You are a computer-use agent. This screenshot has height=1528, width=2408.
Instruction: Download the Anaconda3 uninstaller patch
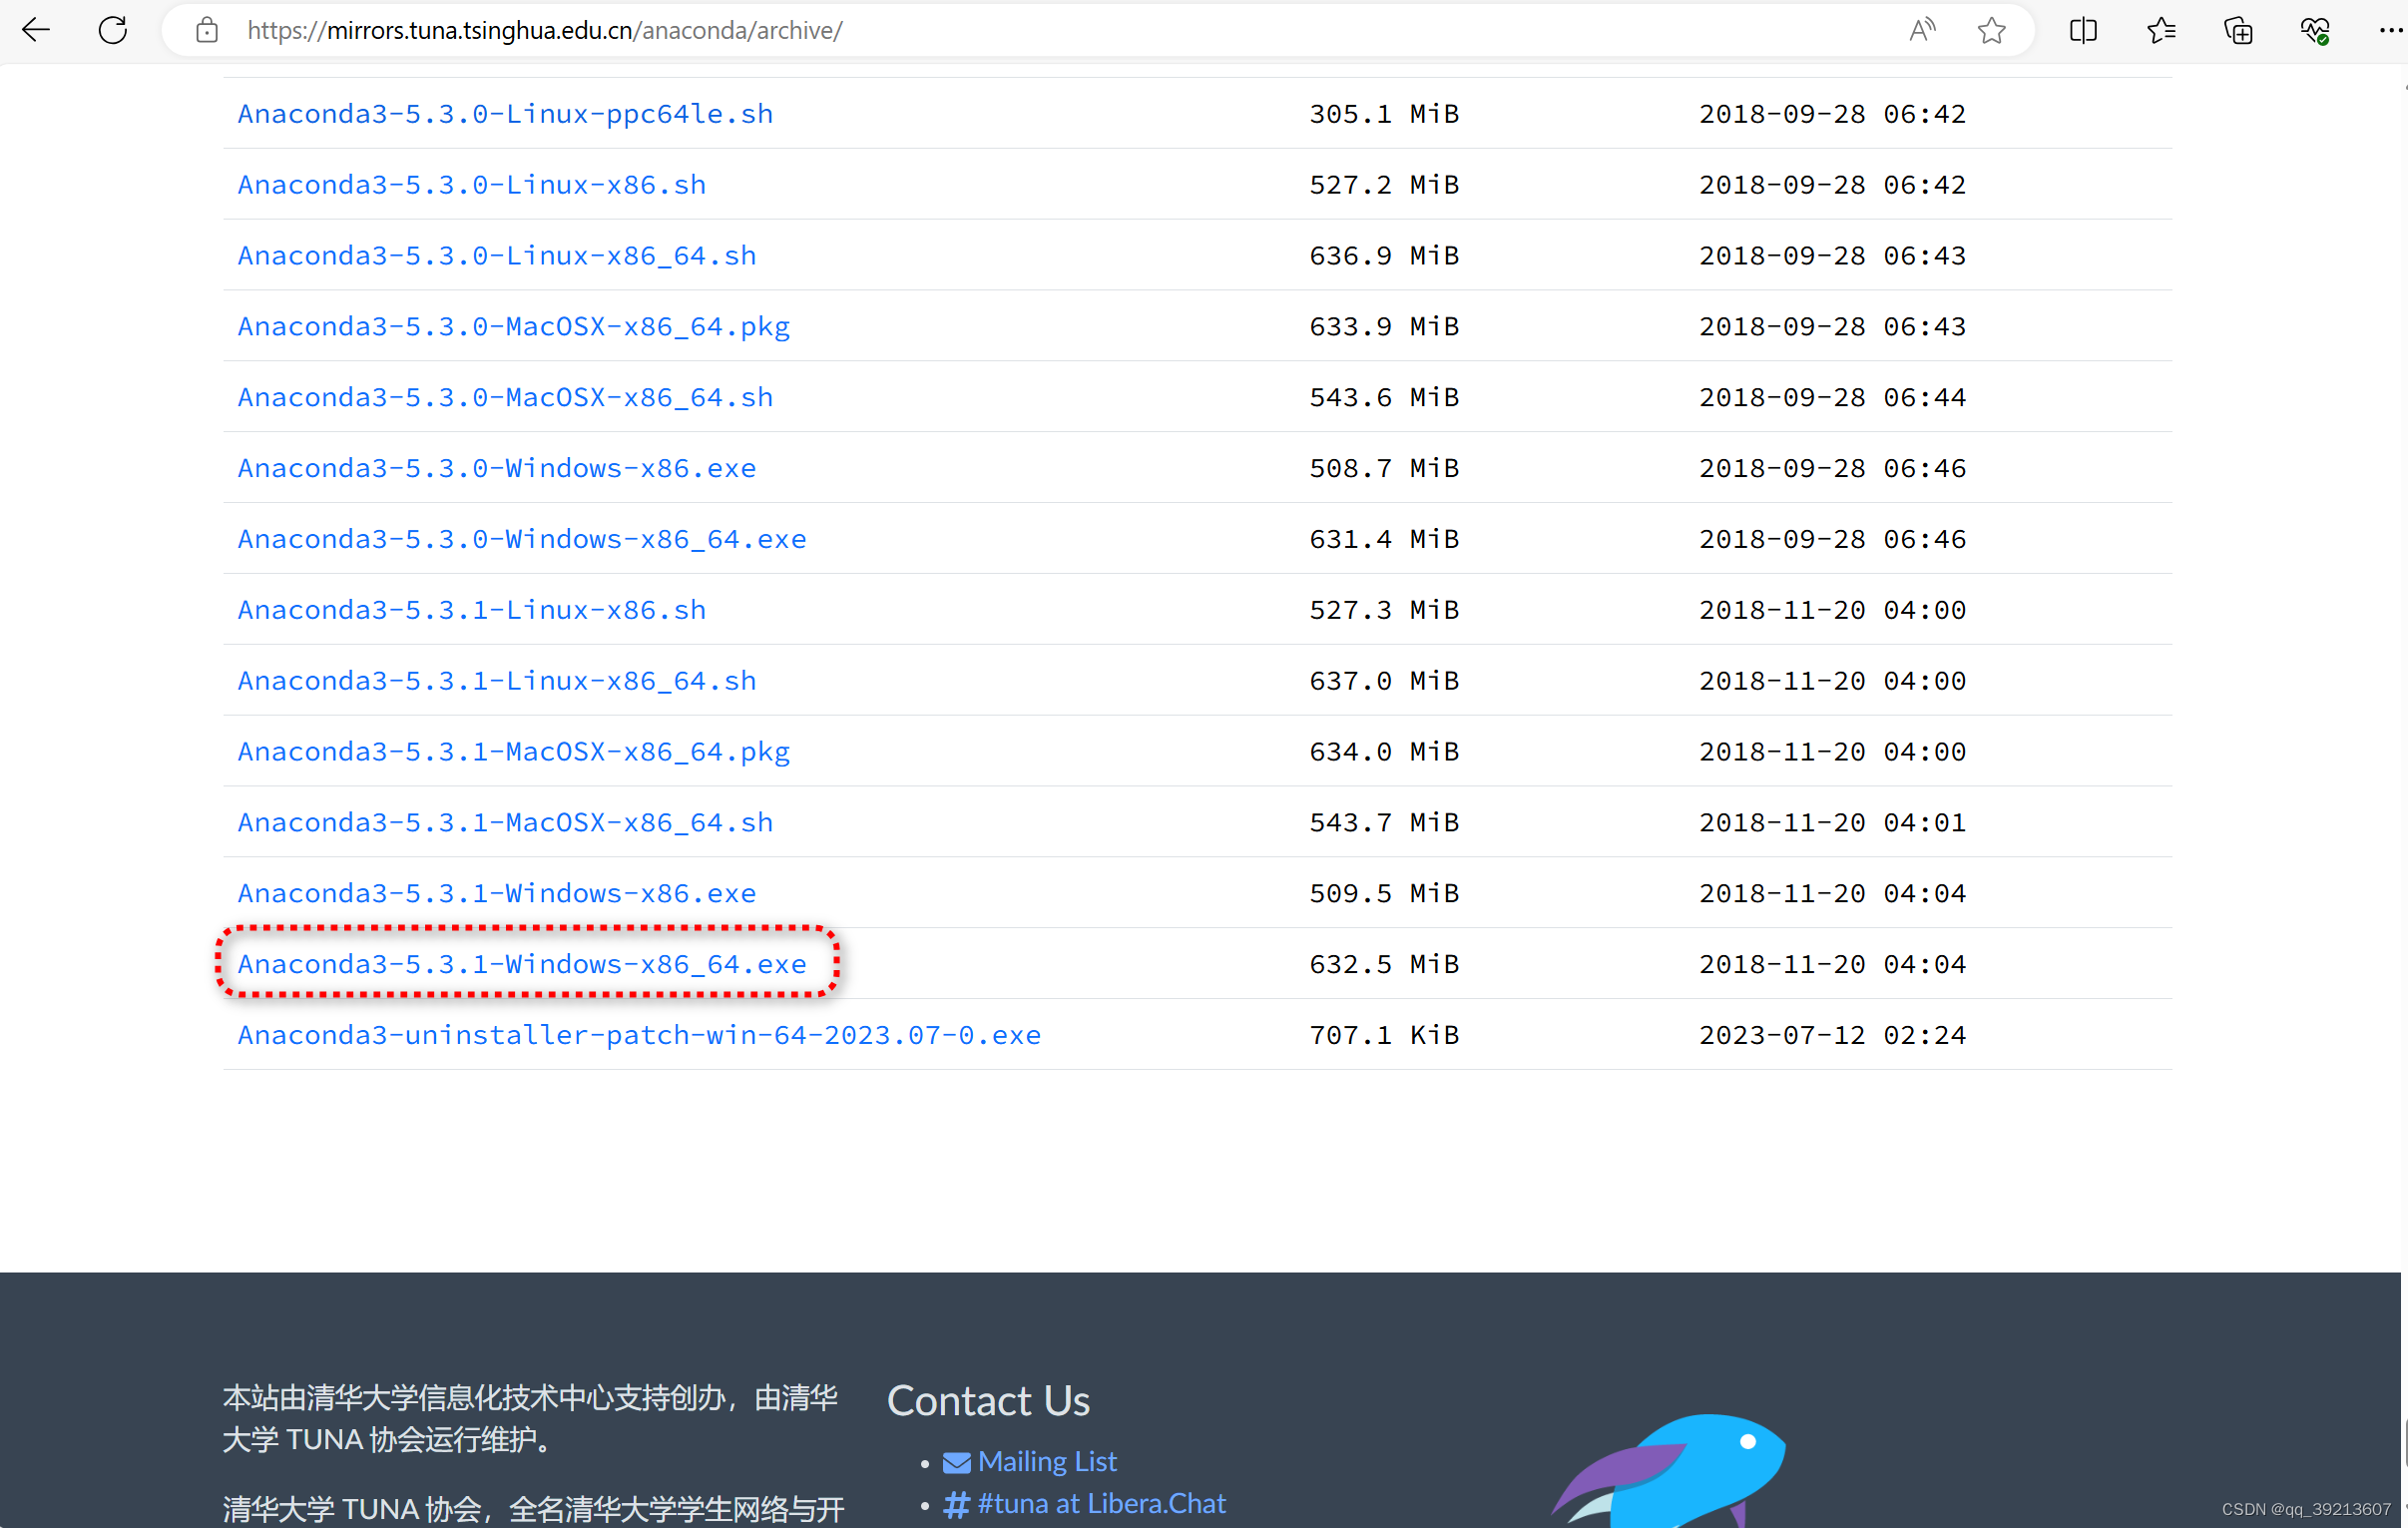click(638, 1035)
